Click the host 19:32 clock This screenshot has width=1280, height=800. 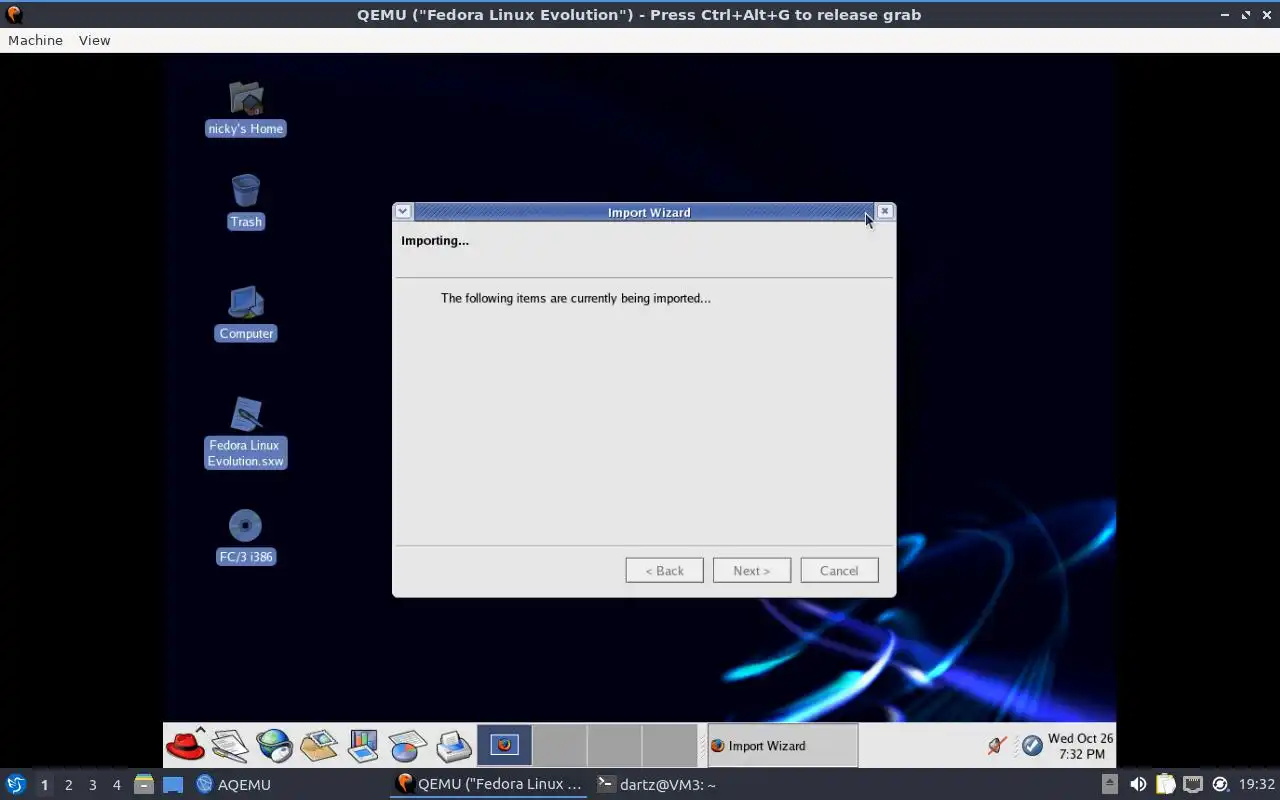point(1257,784)
